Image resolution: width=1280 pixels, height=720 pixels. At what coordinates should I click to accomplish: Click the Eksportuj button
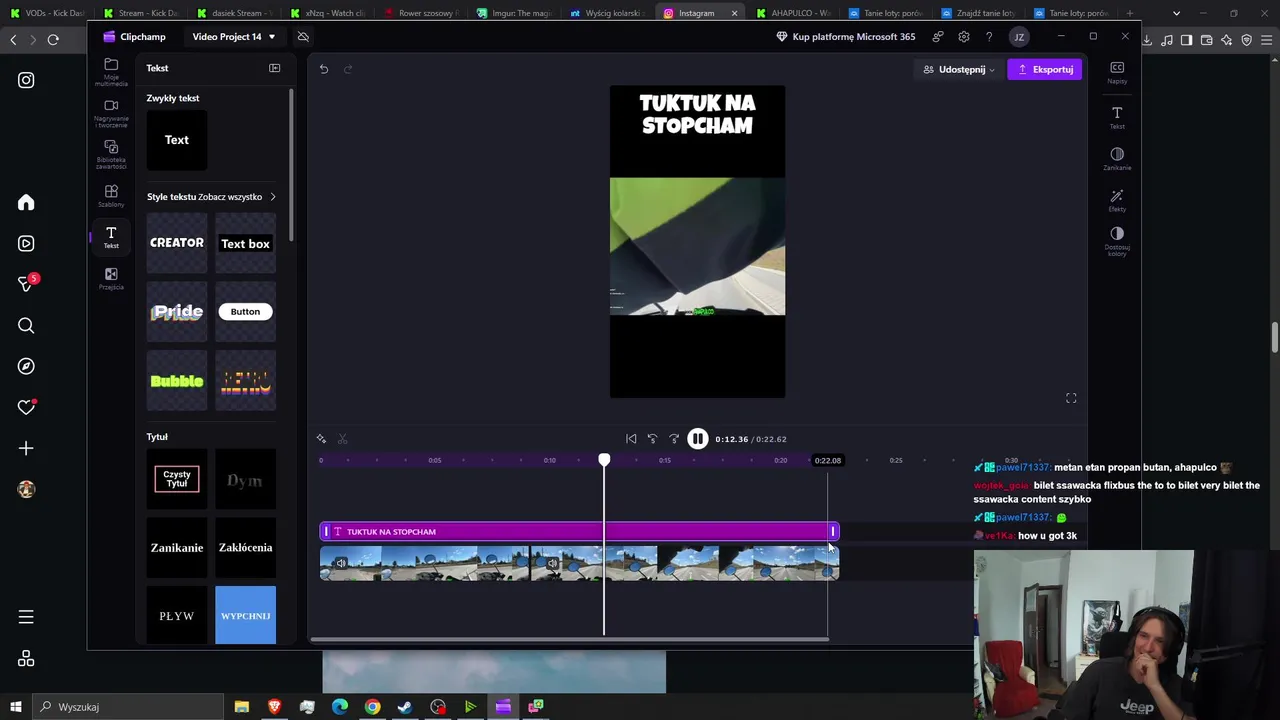(1044, 69)
